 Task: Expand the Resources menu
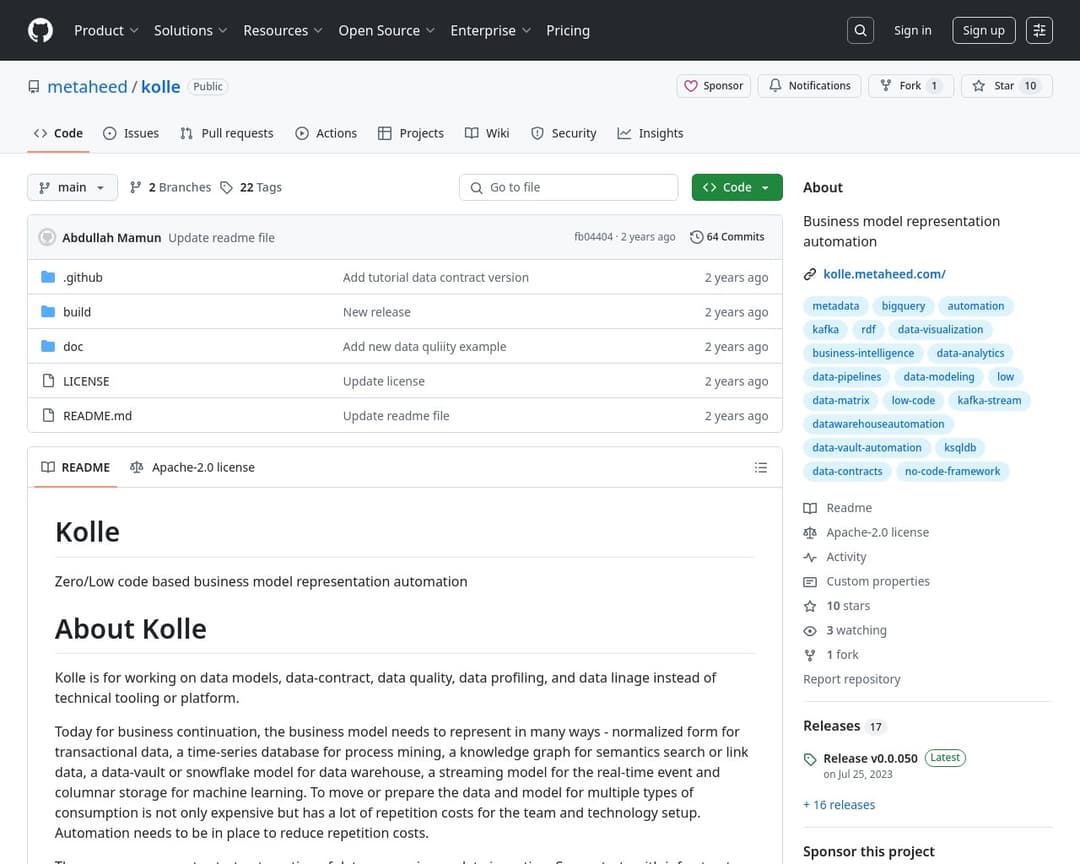pyautogui.click(x=282, y=30)
